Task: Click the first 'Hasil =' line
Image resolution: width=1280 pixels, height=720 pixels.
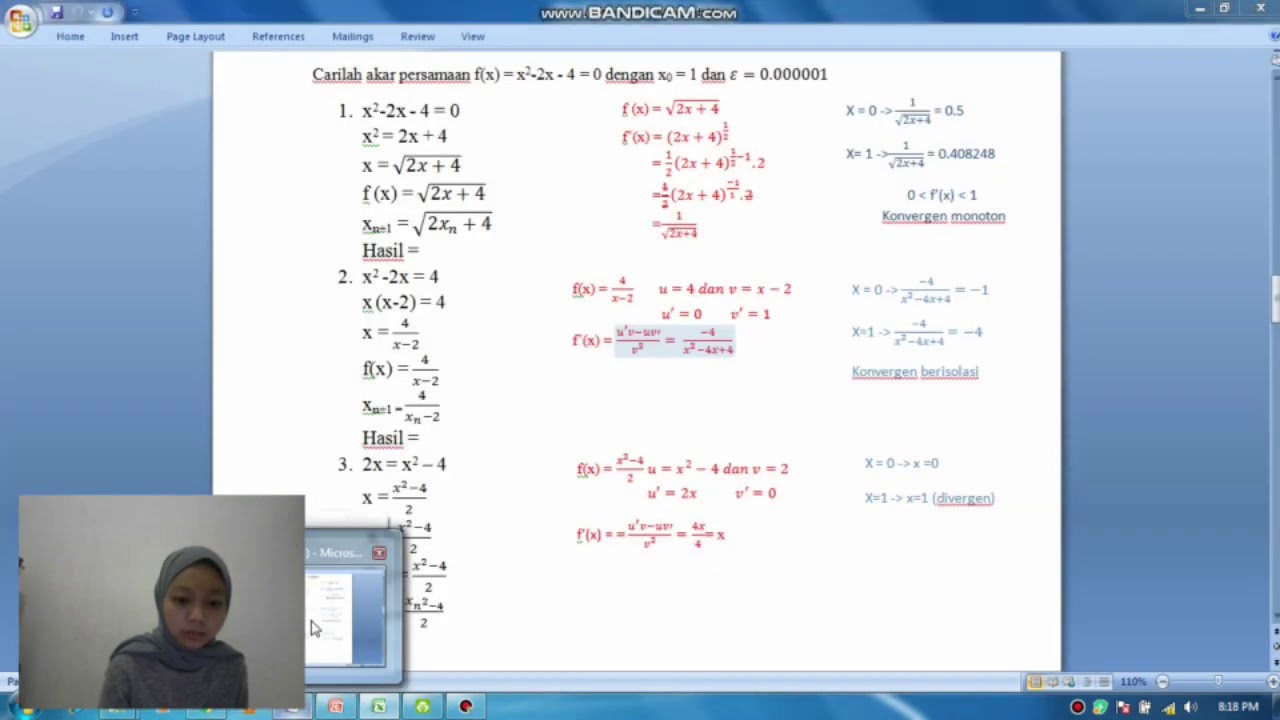Action: pos(390,250)
